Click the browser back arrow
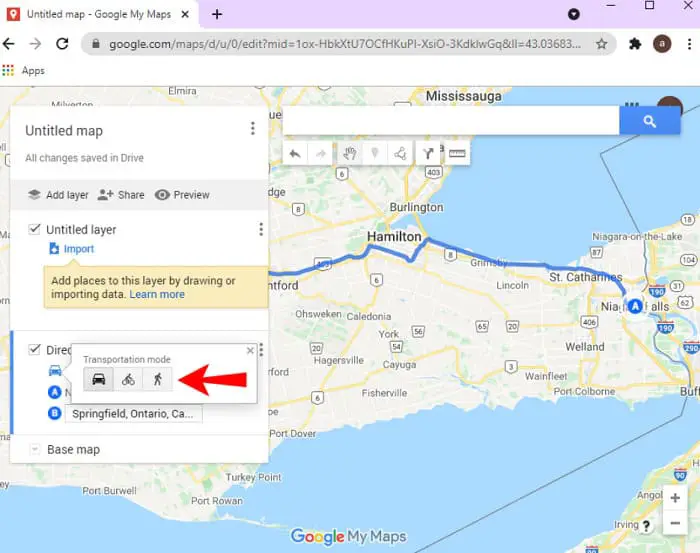700x553 pixels. click(x=9, y=44)
